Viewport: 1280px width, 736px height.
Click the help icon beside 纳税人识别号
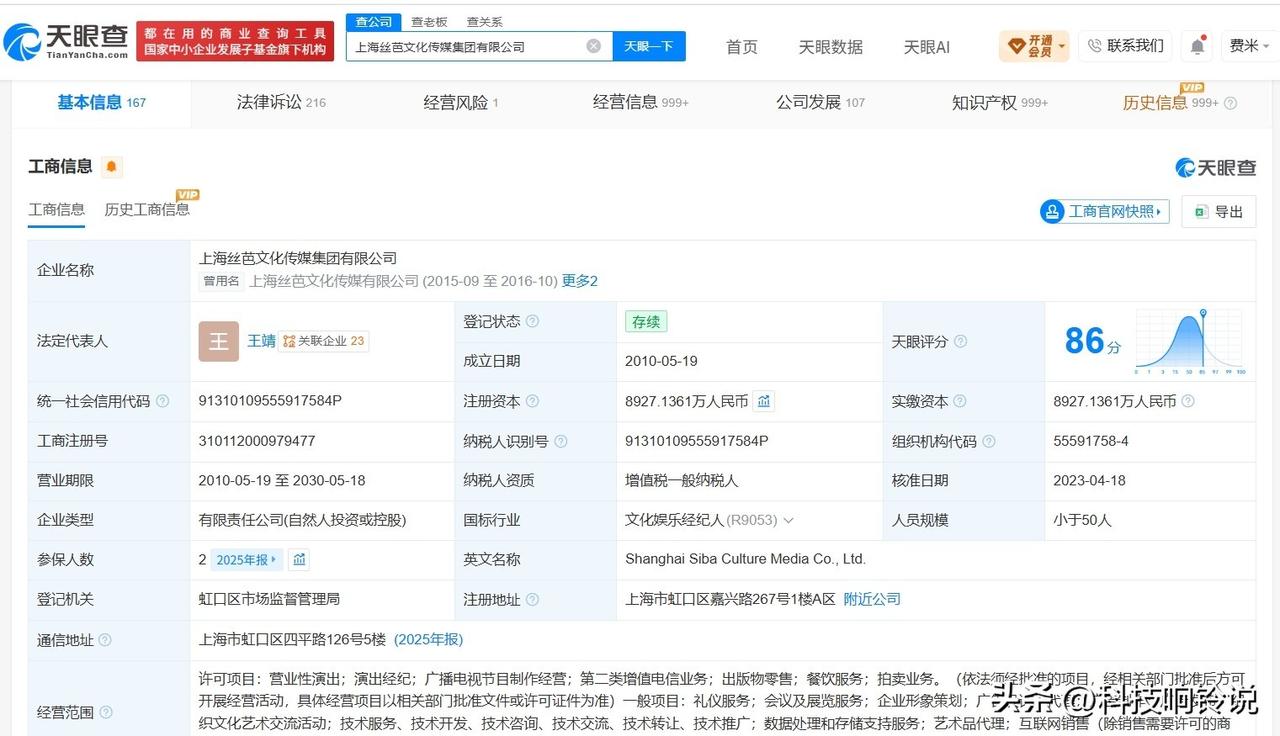[560, 441]
